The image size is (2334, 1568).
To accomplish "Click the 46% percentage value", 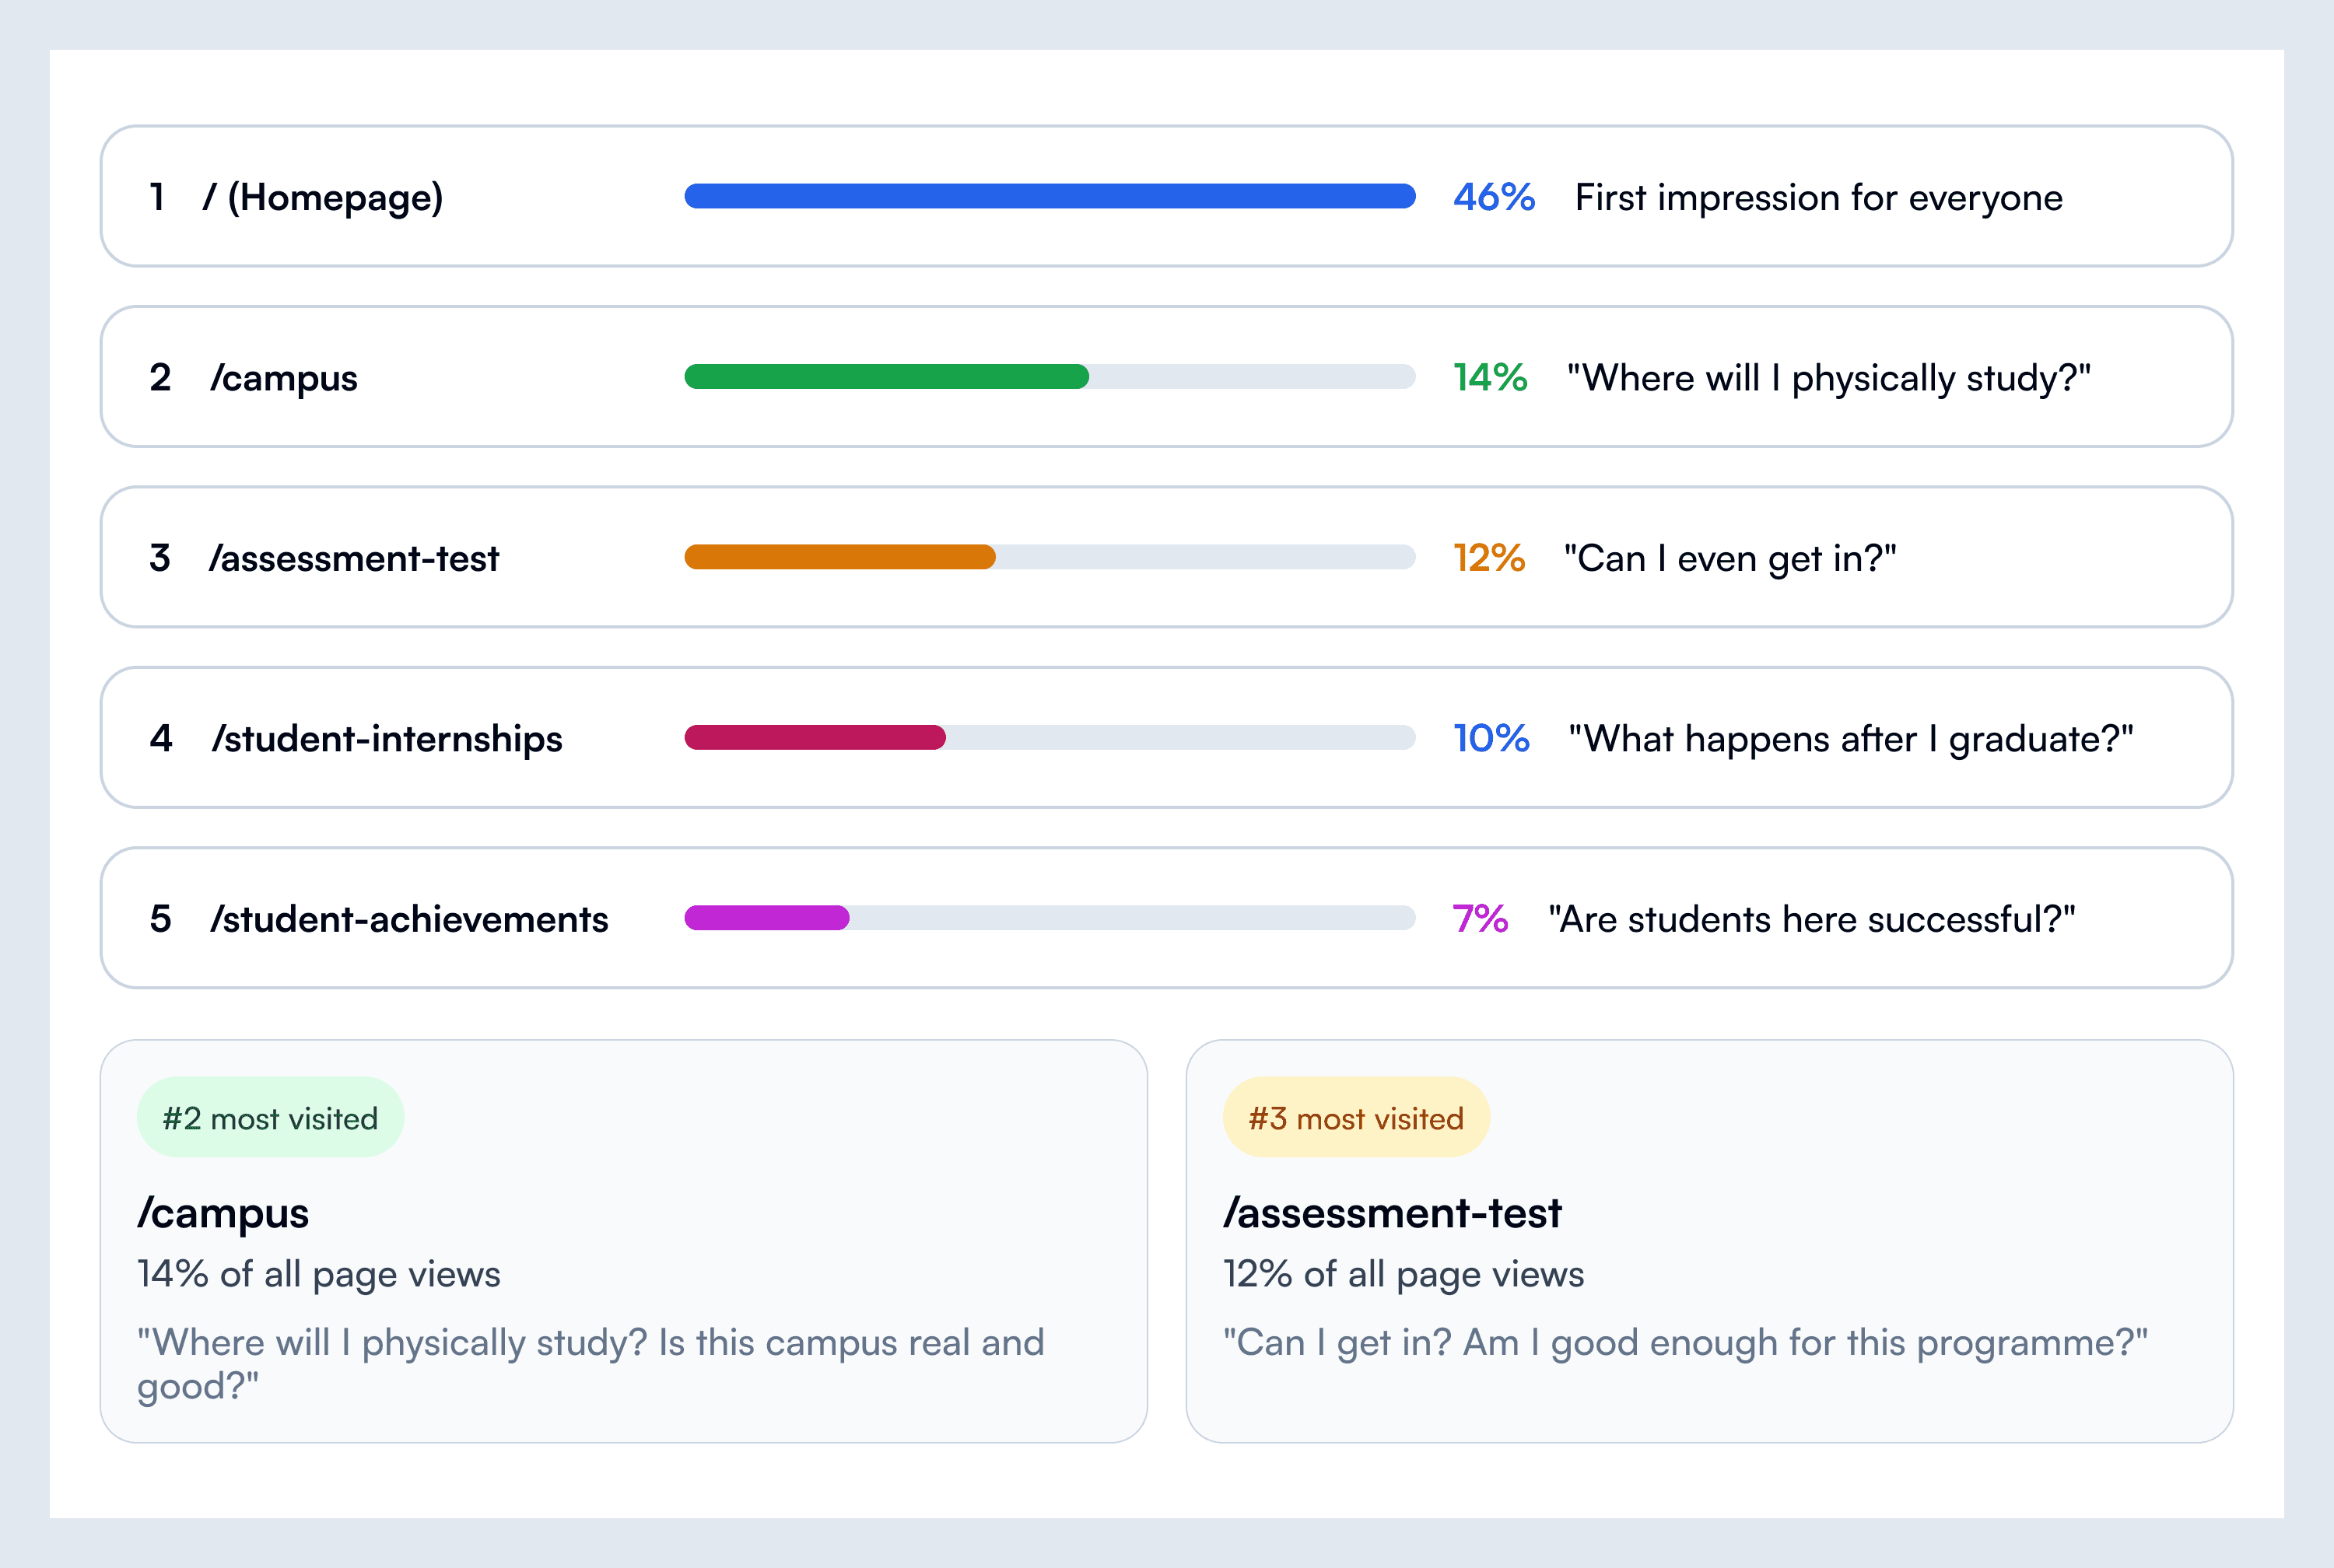I will (1493, 197).
